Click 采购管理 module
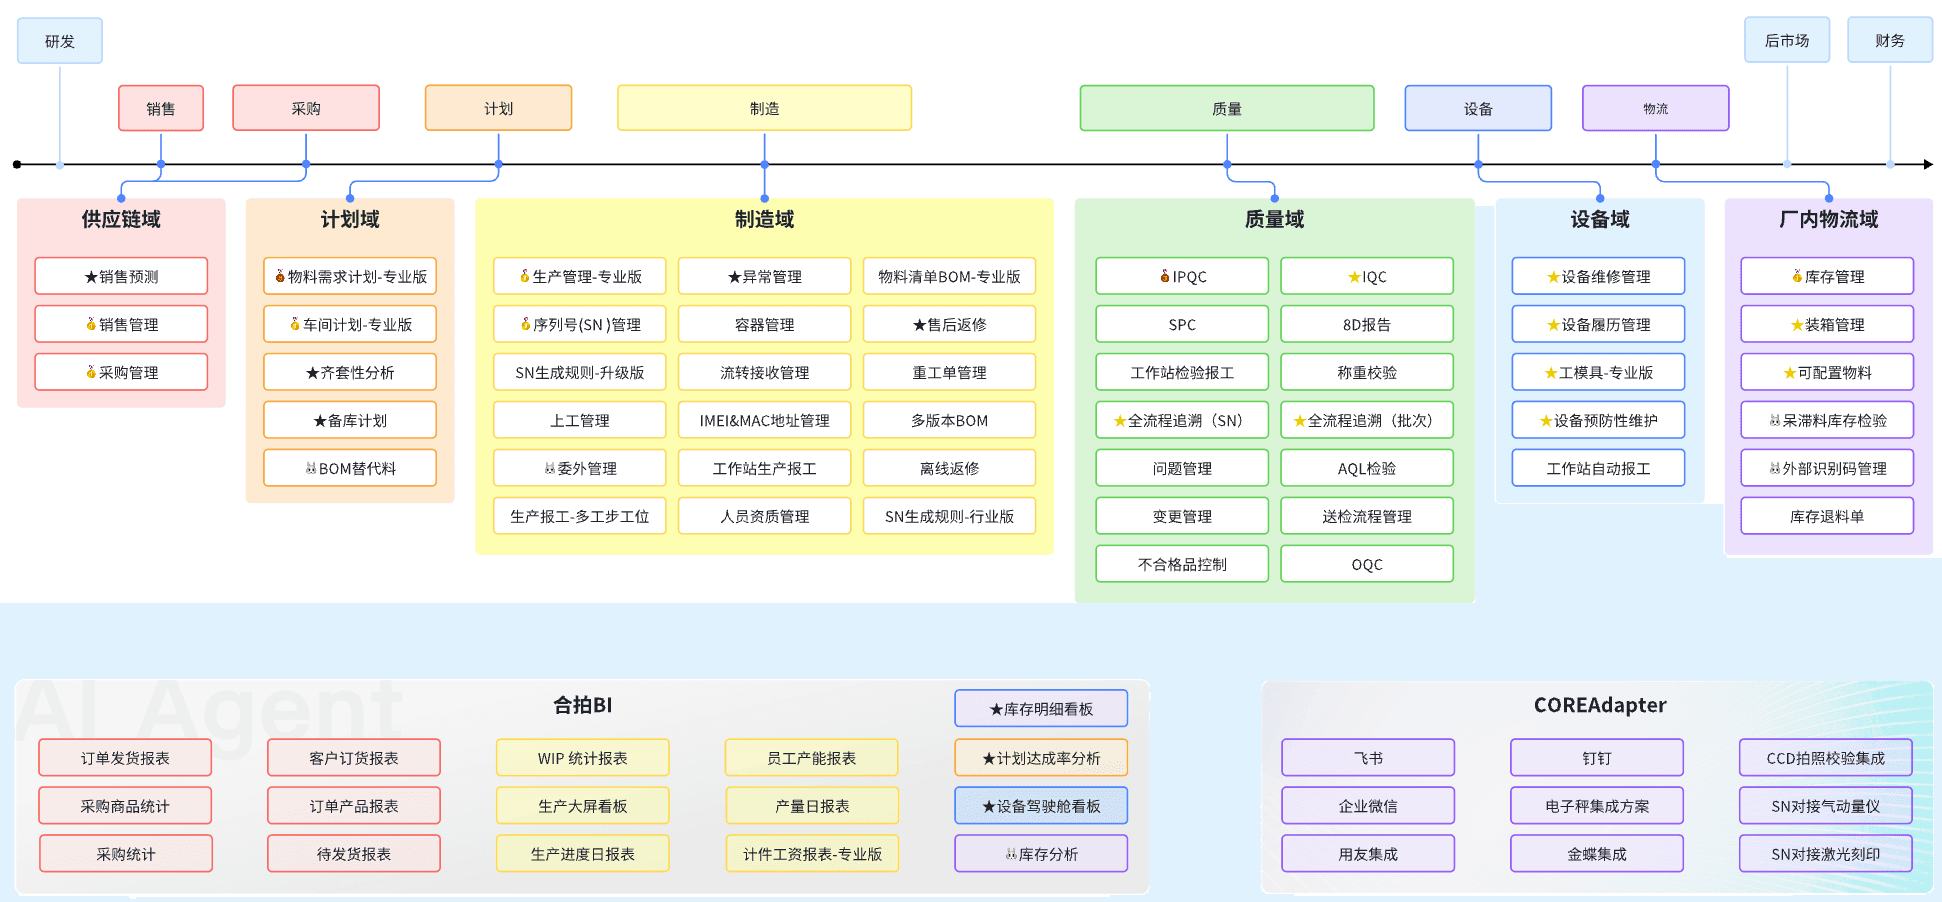Image resolution: width=1942 pixels, height=902 pixels. tap(121, 372)
